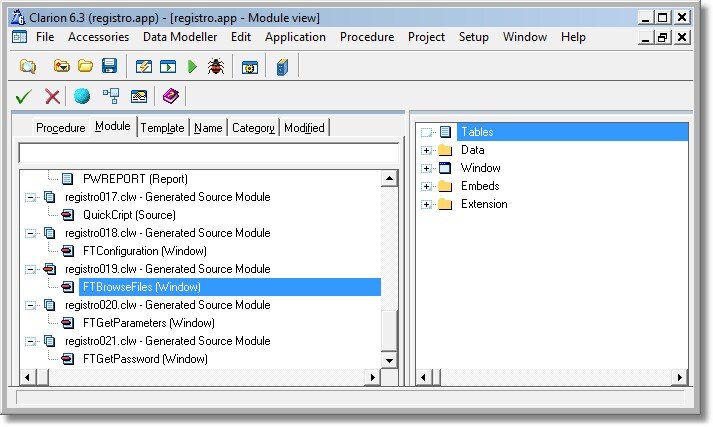
Task: Switch to the Procedure tab
Action: tap(60, 128)
